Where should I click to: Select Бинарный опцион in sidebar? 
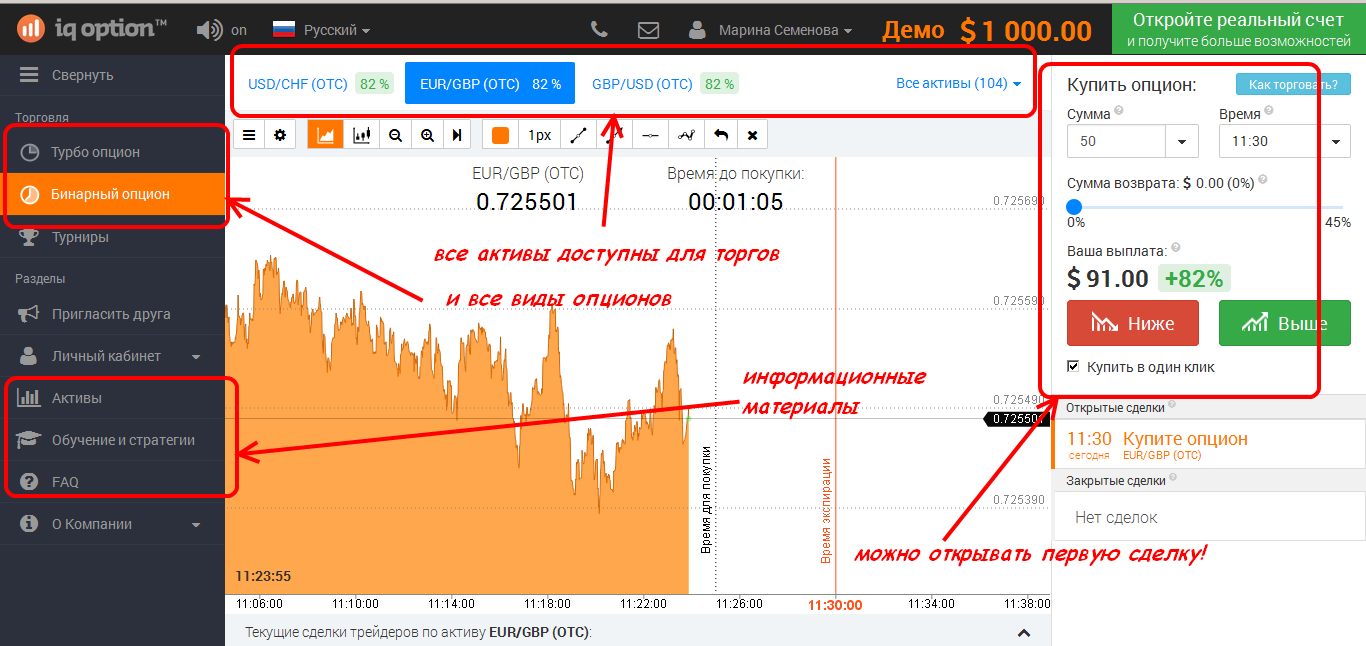(x=112, y=194)
